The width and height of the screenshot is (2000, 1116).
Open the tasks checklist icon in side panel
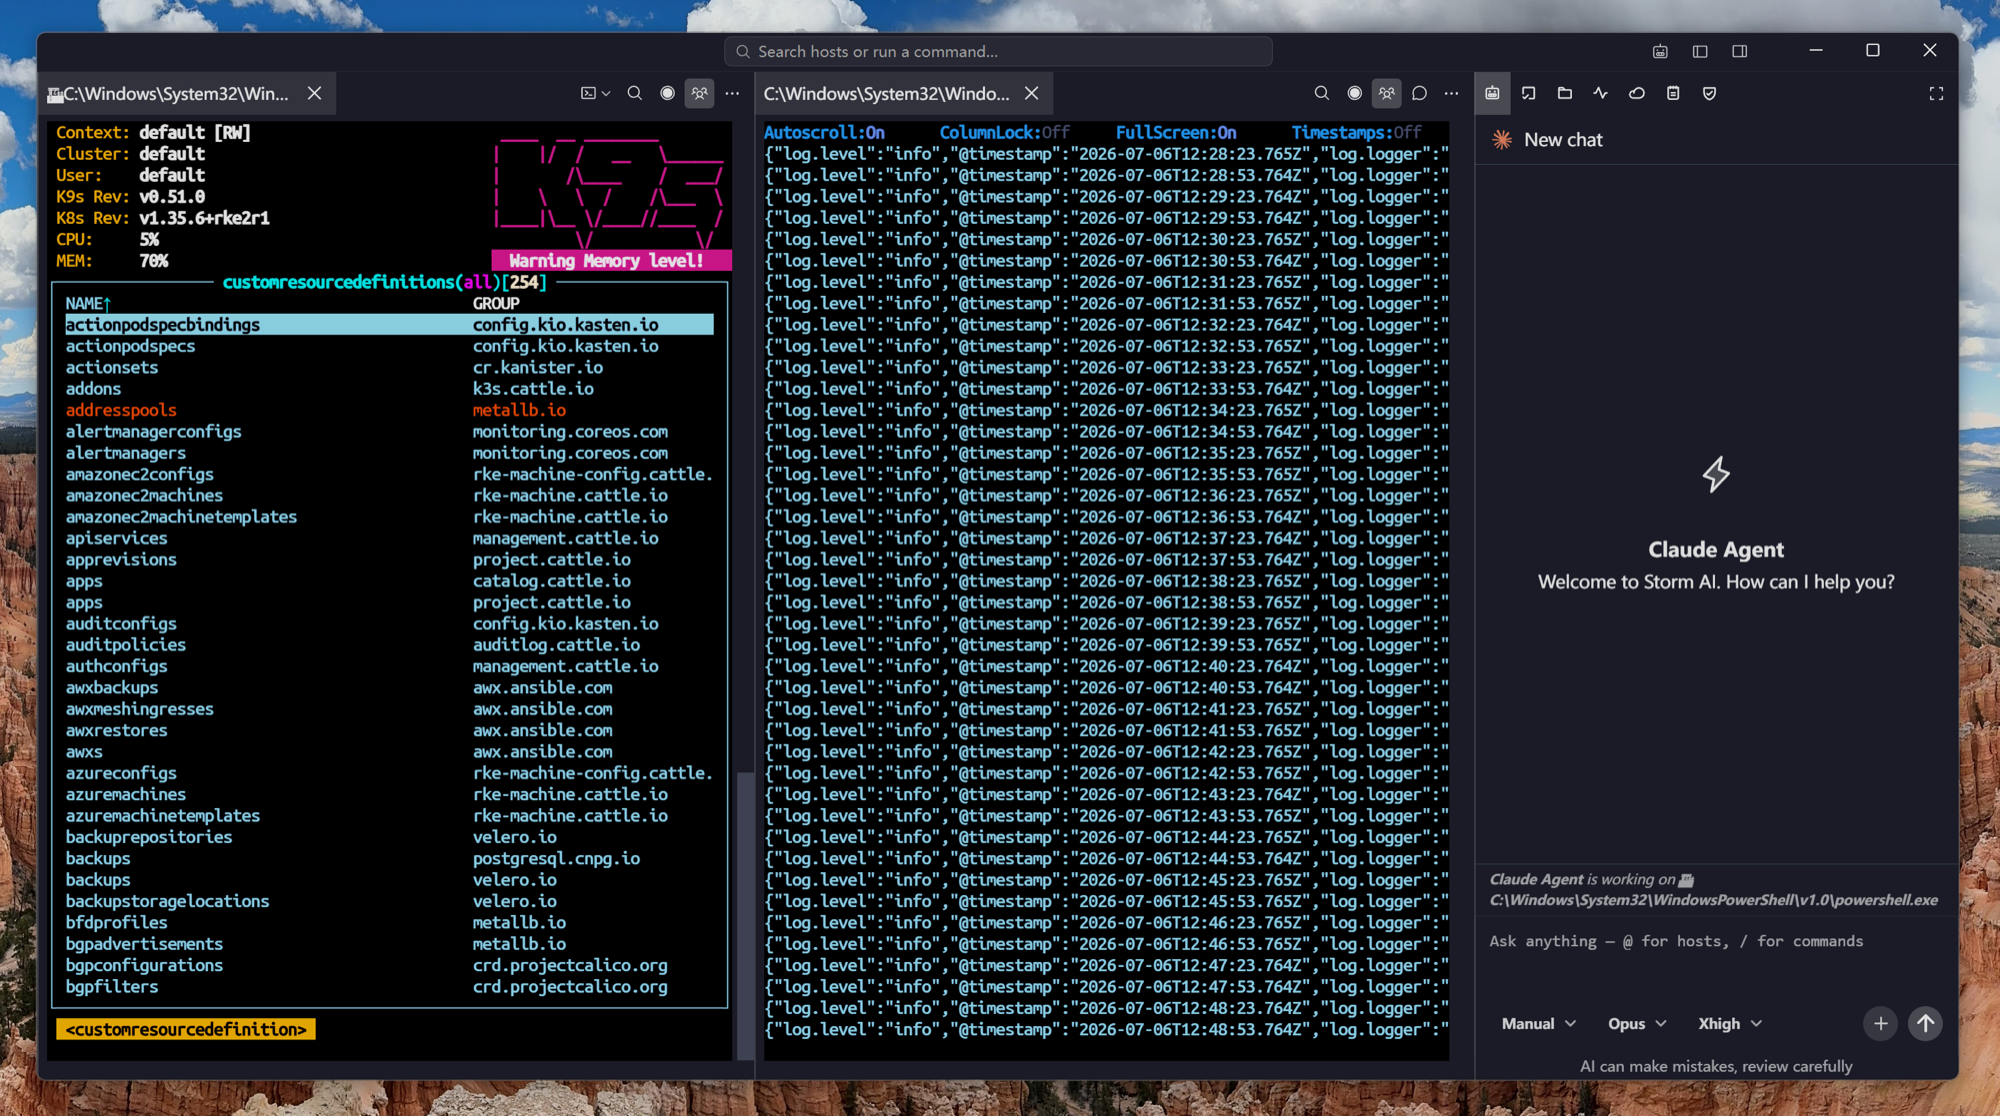pyautogui.click(x=1529, y=93)
